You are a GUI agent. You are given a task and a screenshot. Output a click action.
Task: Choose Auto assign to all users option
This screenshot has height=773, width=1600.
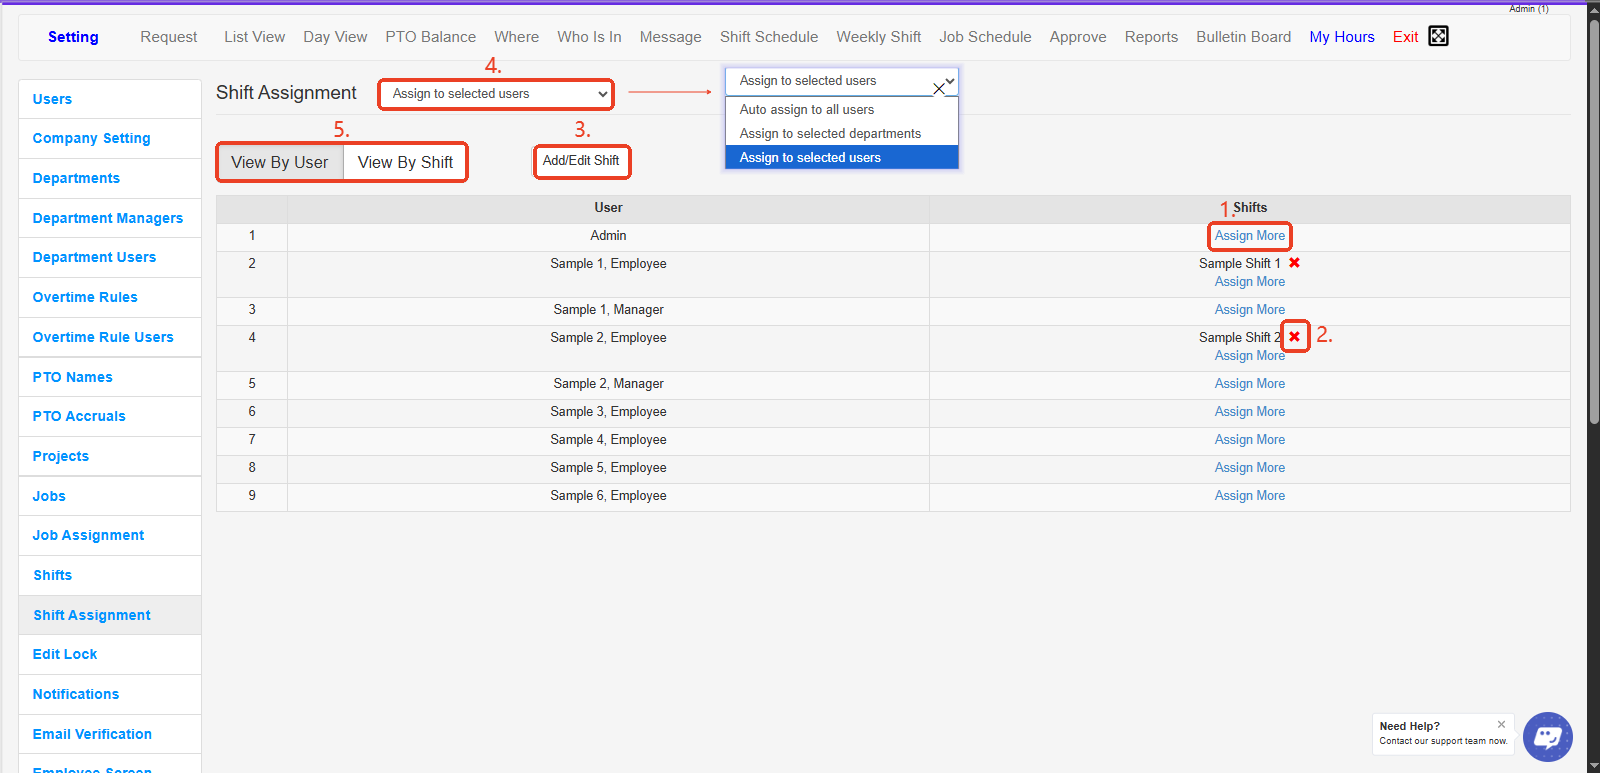(807, 110)
